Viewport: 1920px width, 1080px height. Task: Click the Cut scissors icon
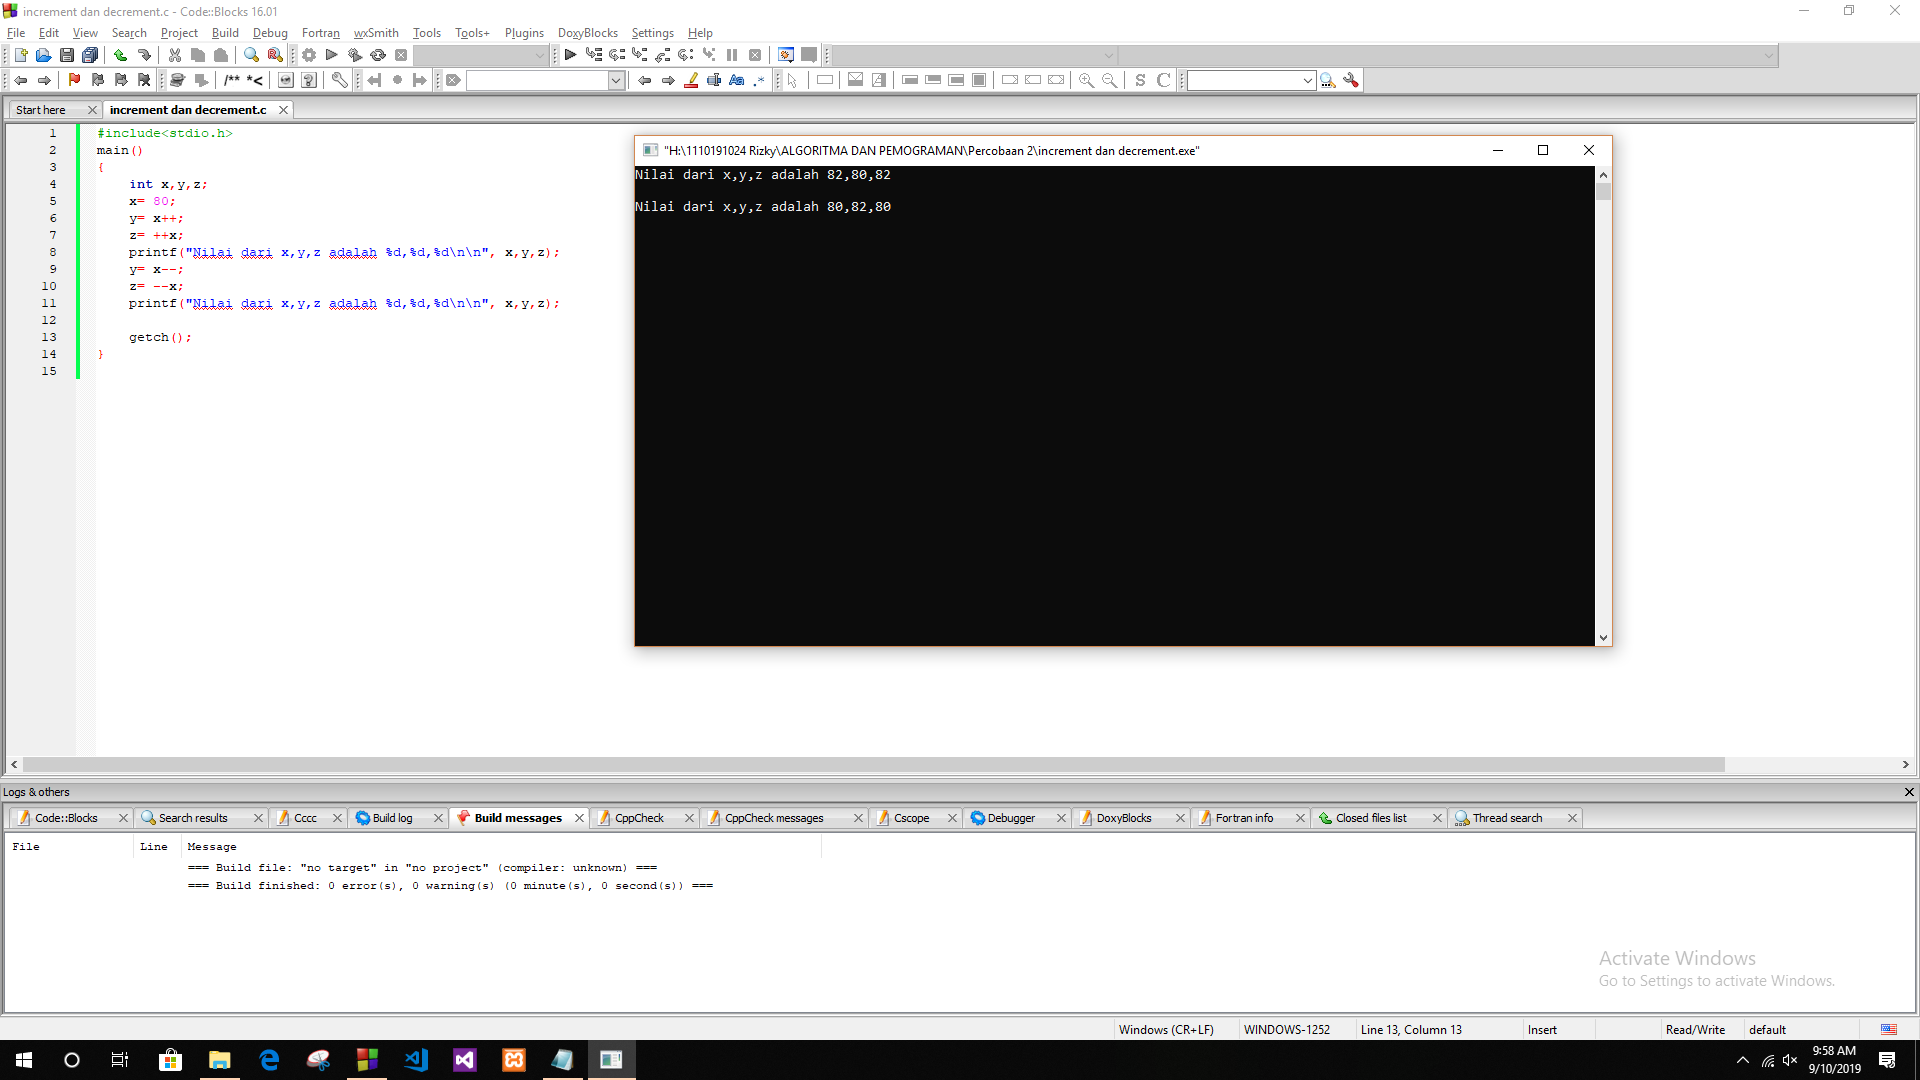point(175,55)
